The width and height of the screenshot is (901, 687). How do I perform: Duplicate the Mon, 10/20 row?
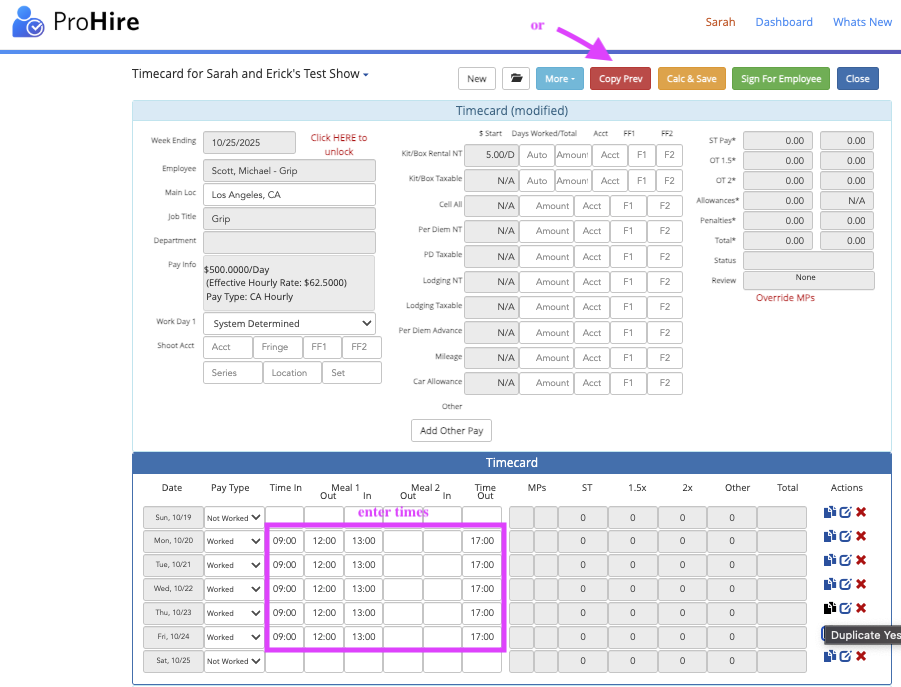click(830, 536)
